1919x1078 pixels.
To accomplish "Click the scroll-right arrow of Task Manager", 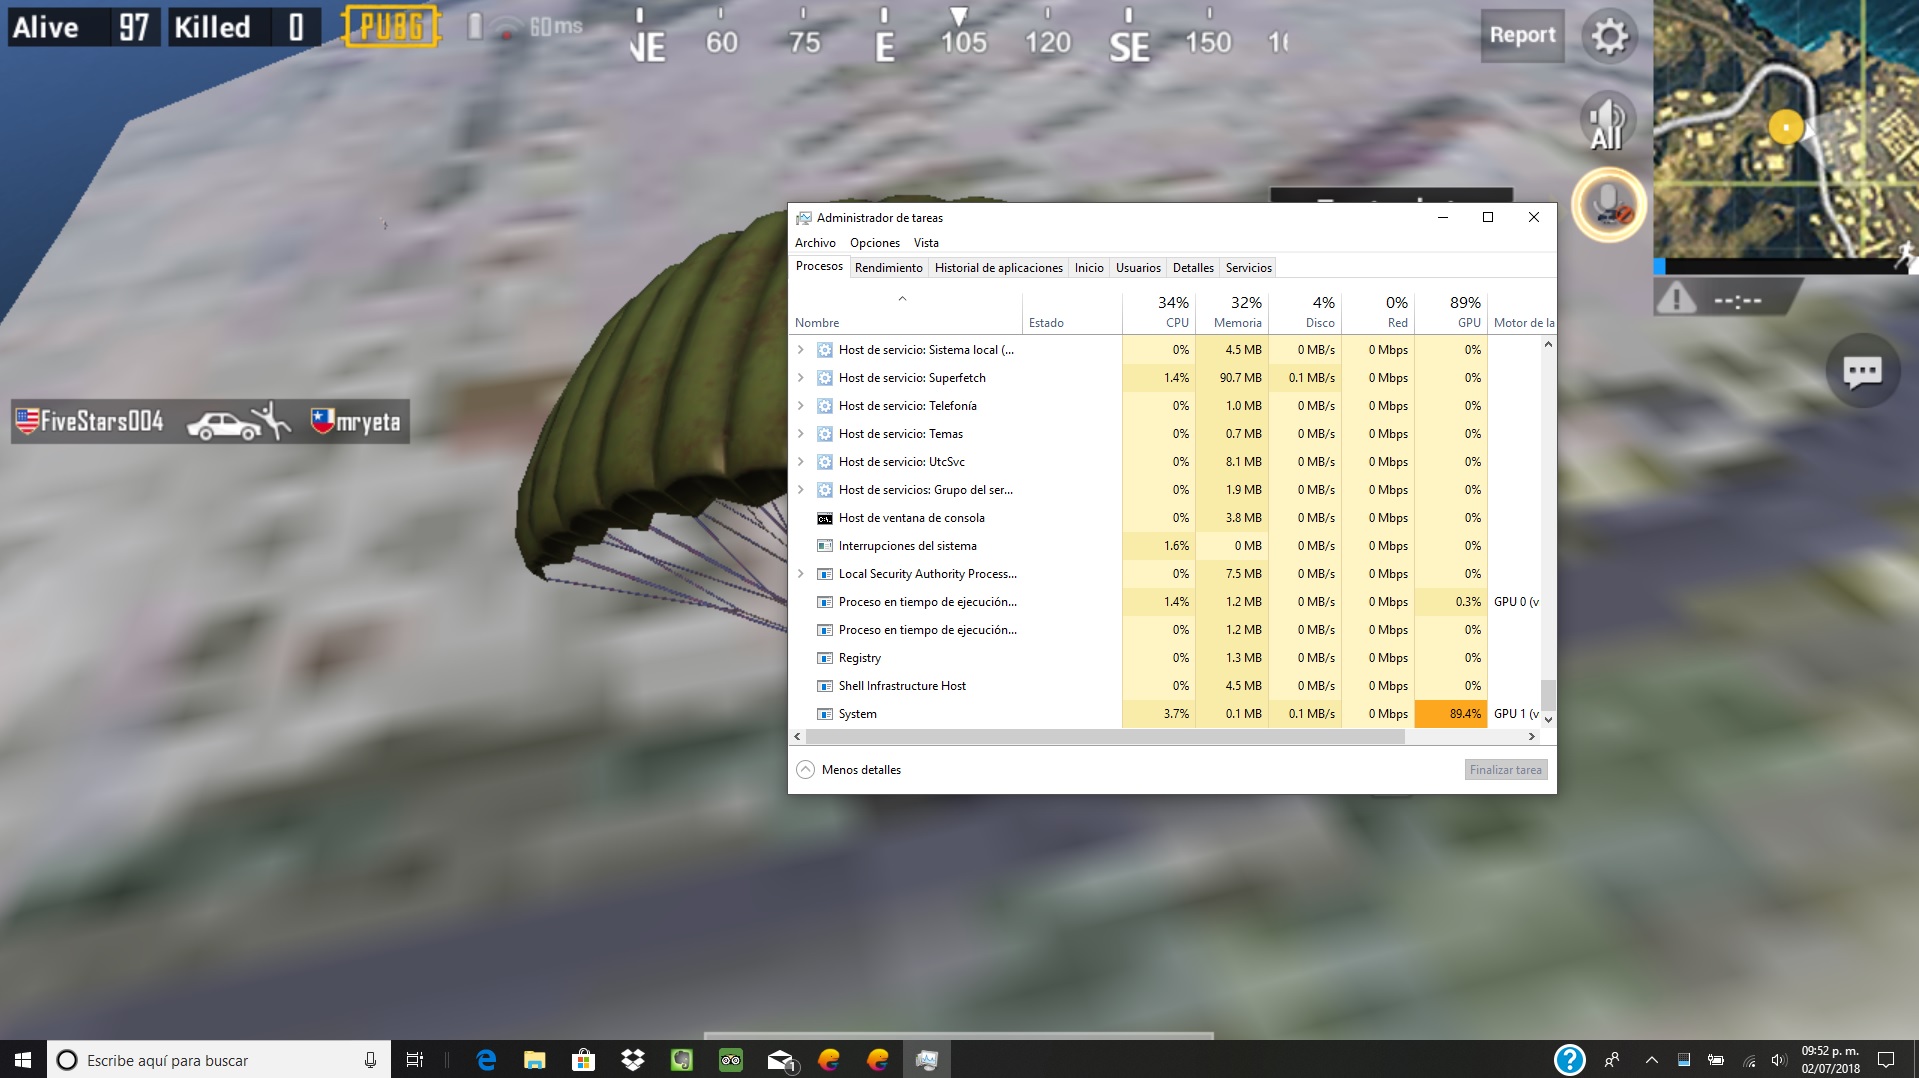I will (x=1532, y=737).
